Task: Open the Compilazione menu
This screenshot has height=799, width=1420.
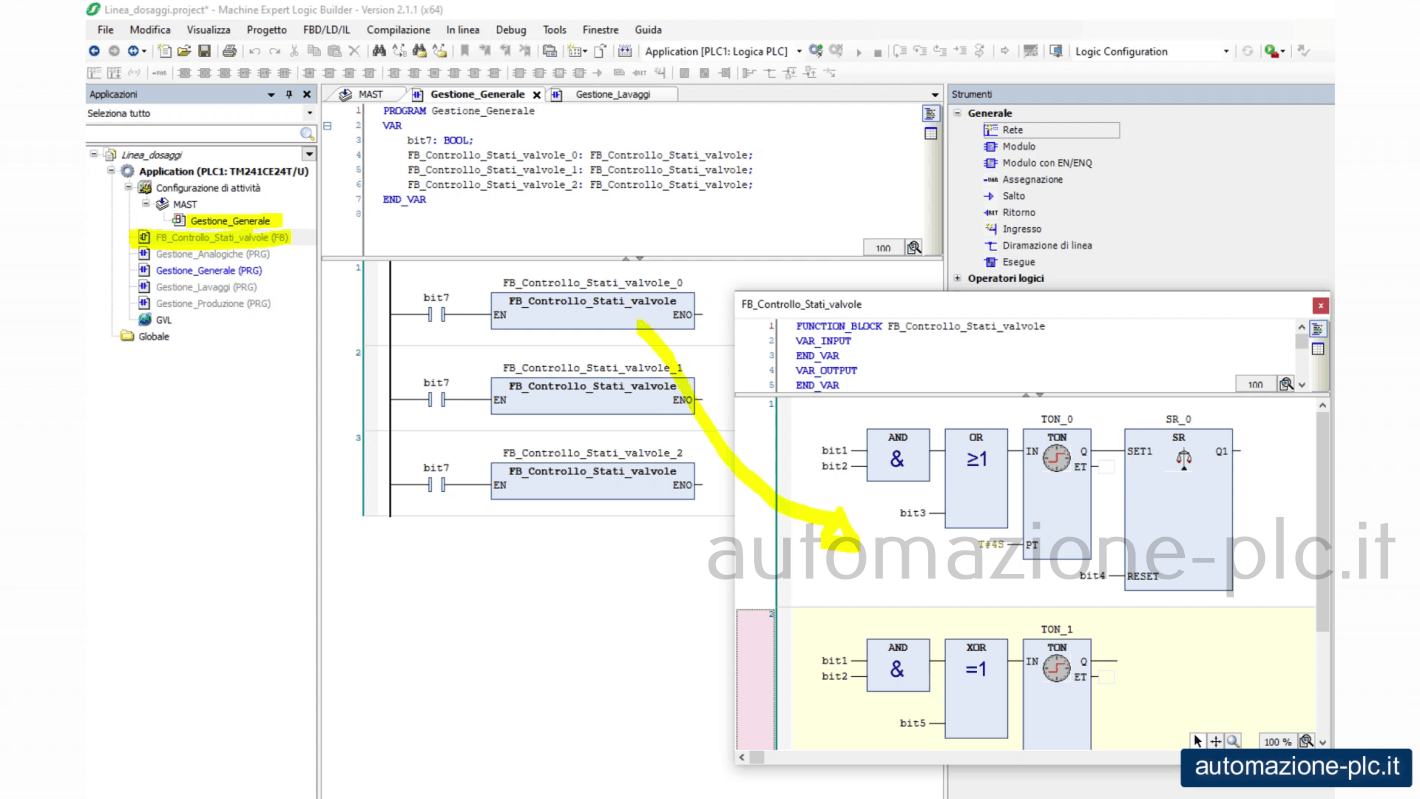Action: pos(398,30)
